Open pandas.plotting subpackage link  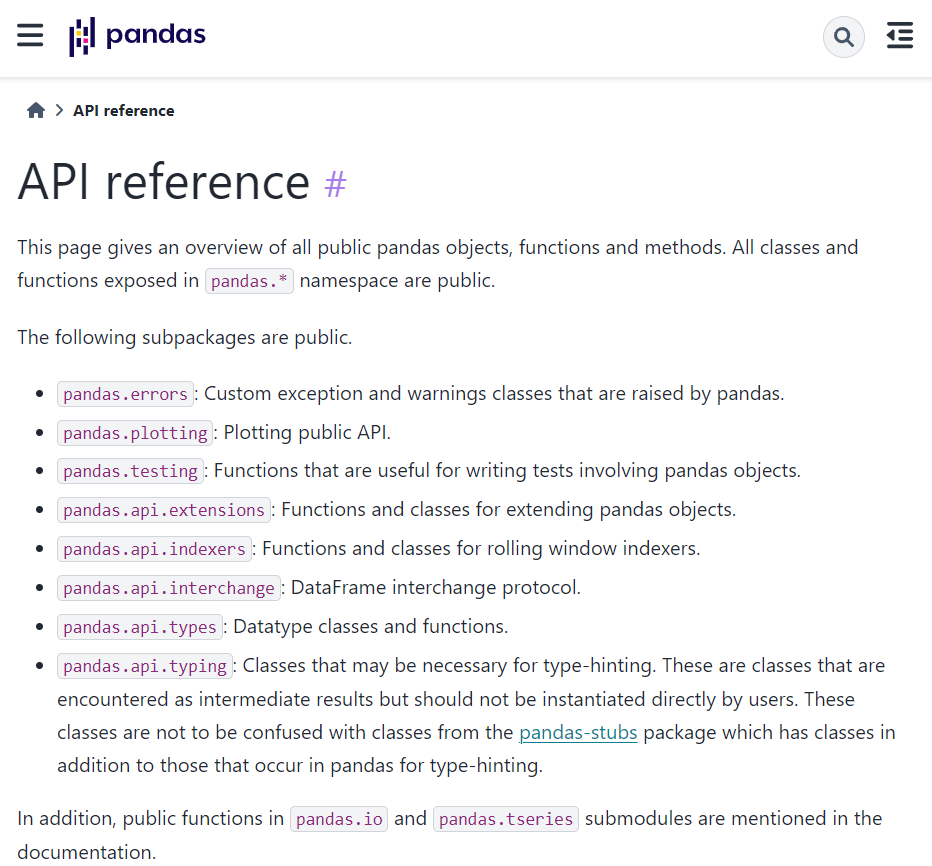coord(135,433)
